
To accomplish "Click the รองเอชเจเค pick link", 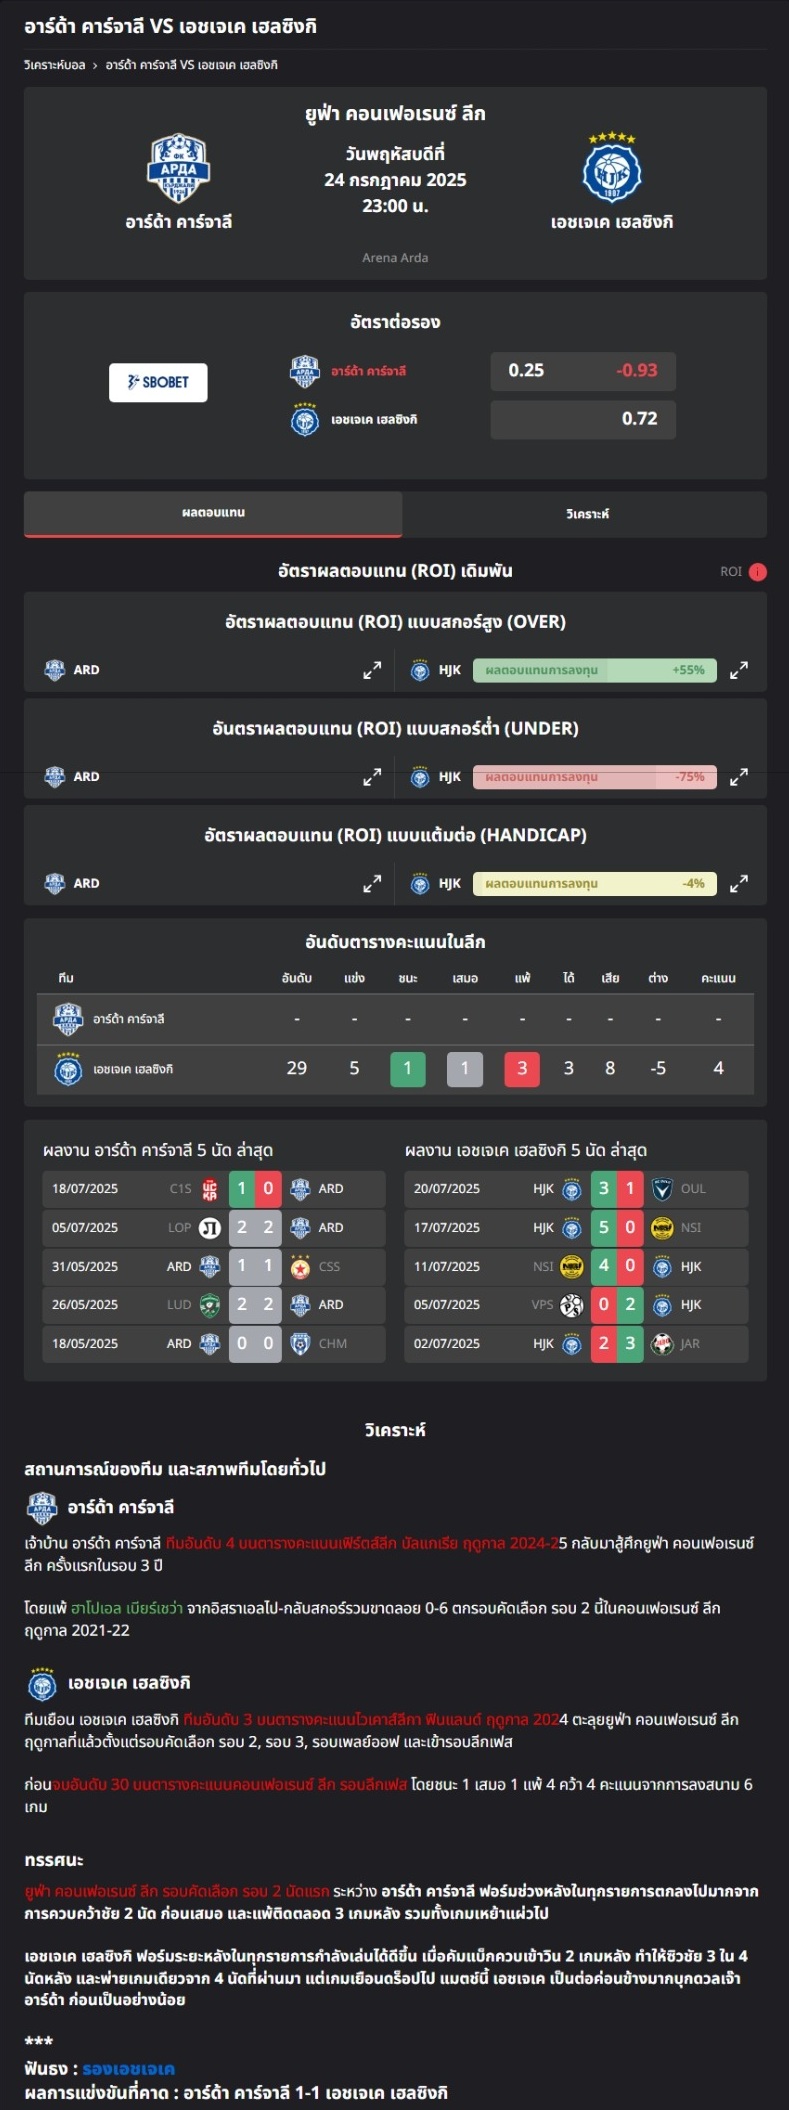I will (128, 2069).
